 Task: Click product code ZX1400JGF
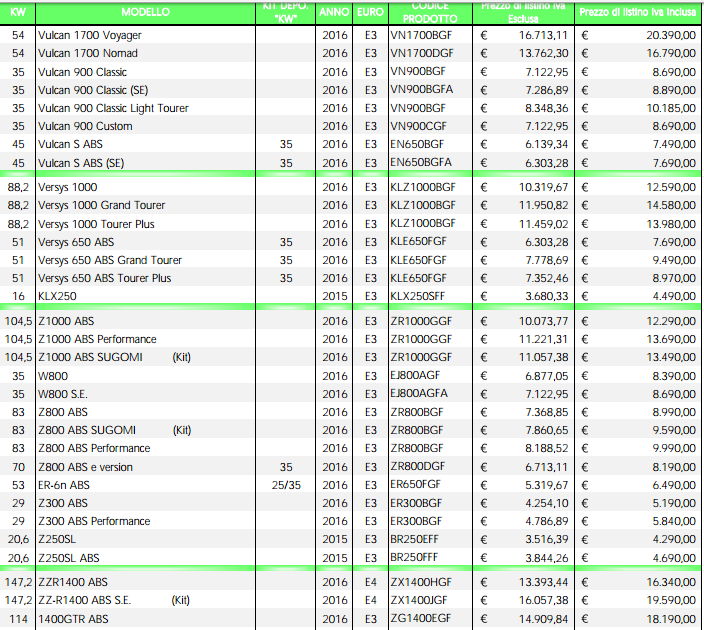click(x=421, y=600)
